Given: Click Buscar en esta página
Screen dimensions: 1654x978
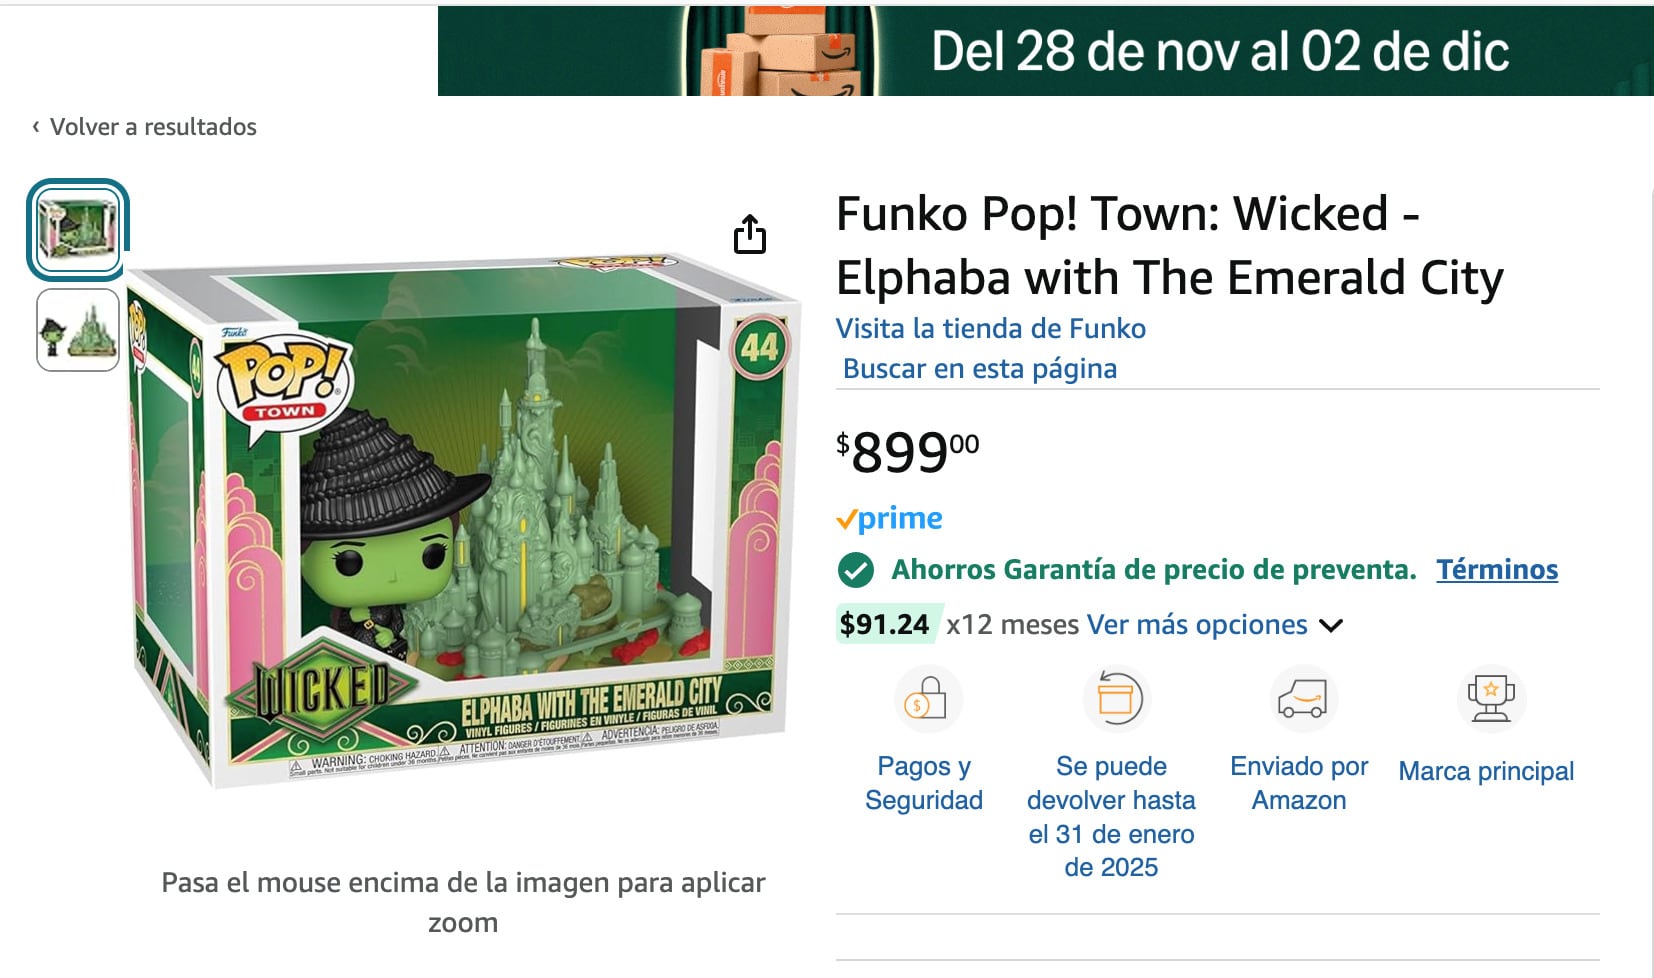Looking at the screenshot, I should coord(980,369).
